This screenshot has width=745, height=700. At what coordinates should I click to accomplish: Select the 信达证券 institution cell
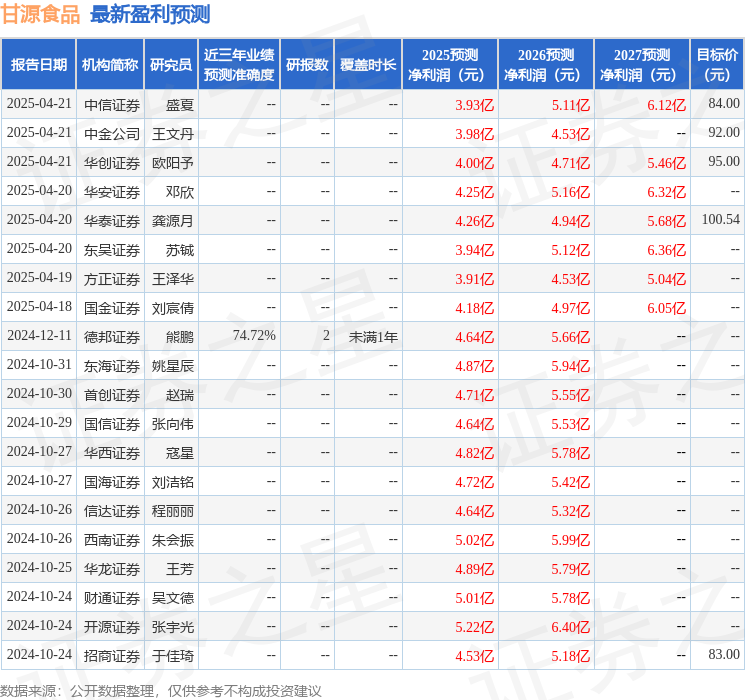pos(112,511)
